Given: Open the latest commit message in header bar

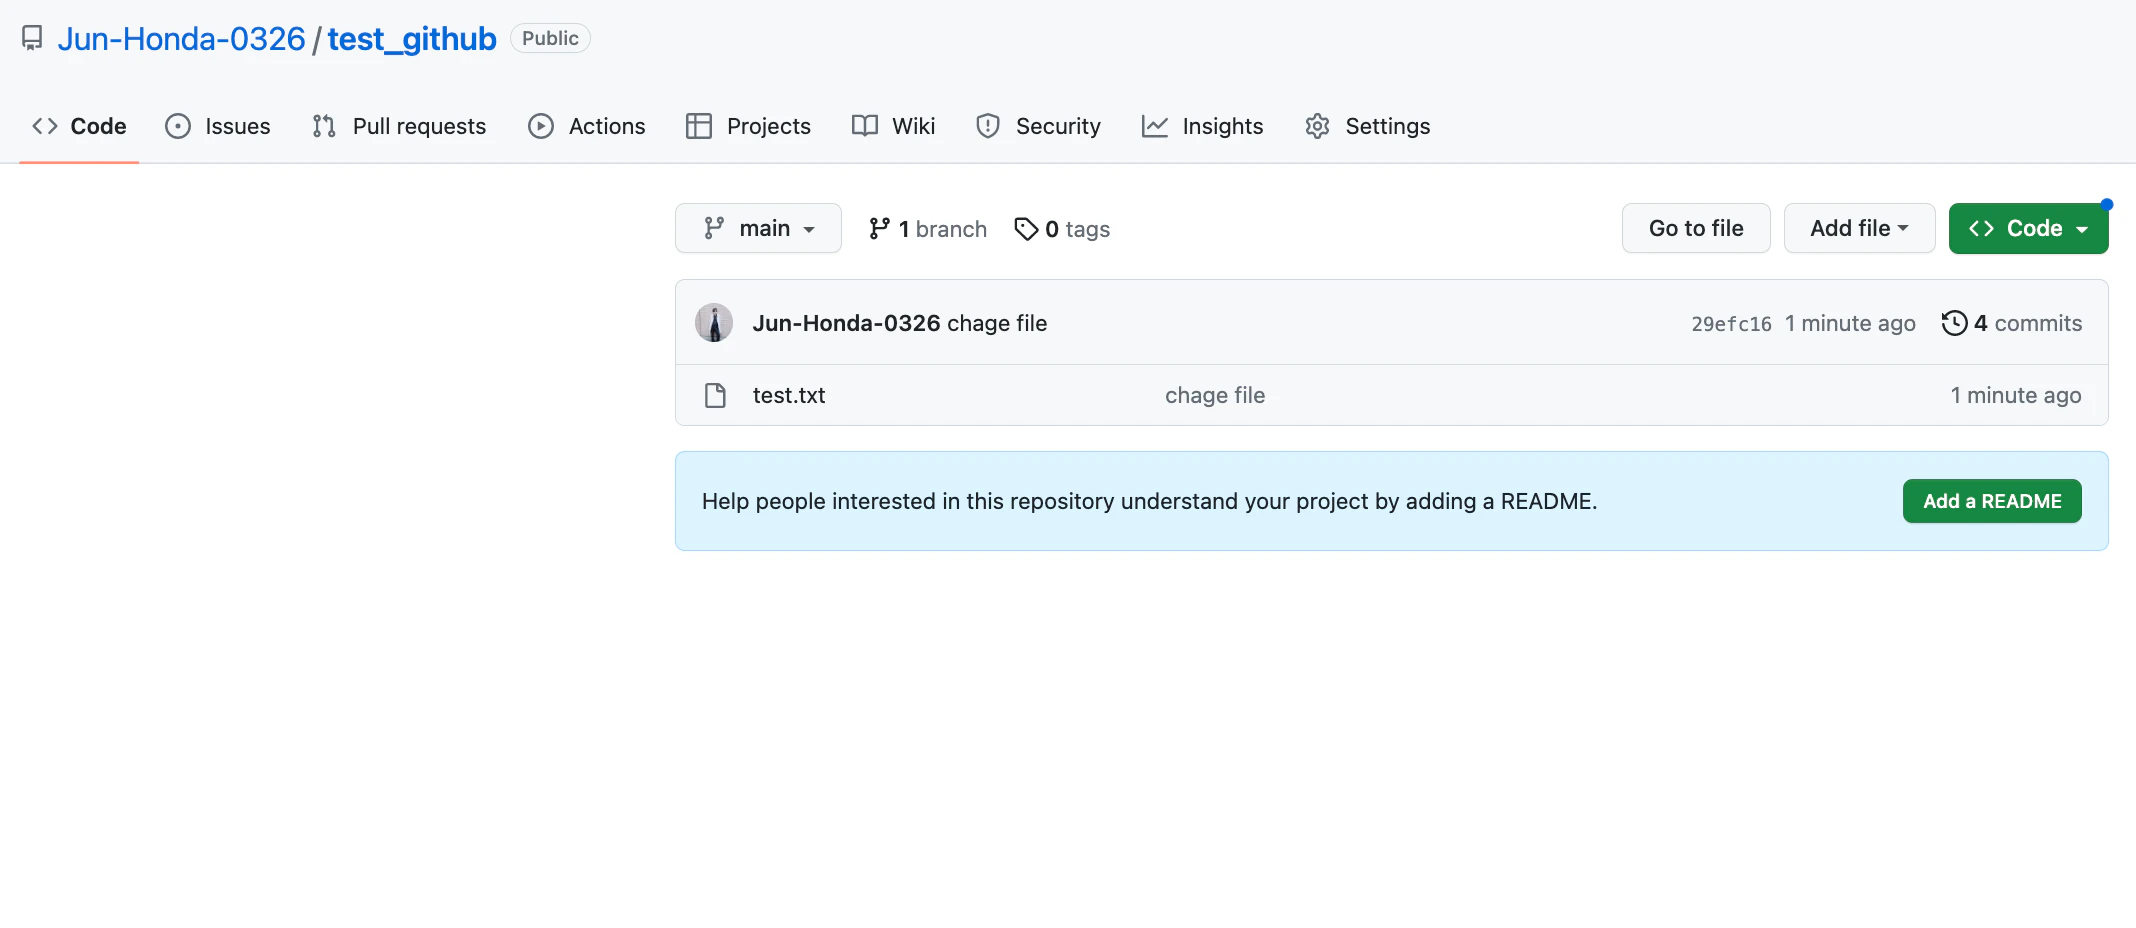Looking at the screenshot, I should click(x=997, y=323).
